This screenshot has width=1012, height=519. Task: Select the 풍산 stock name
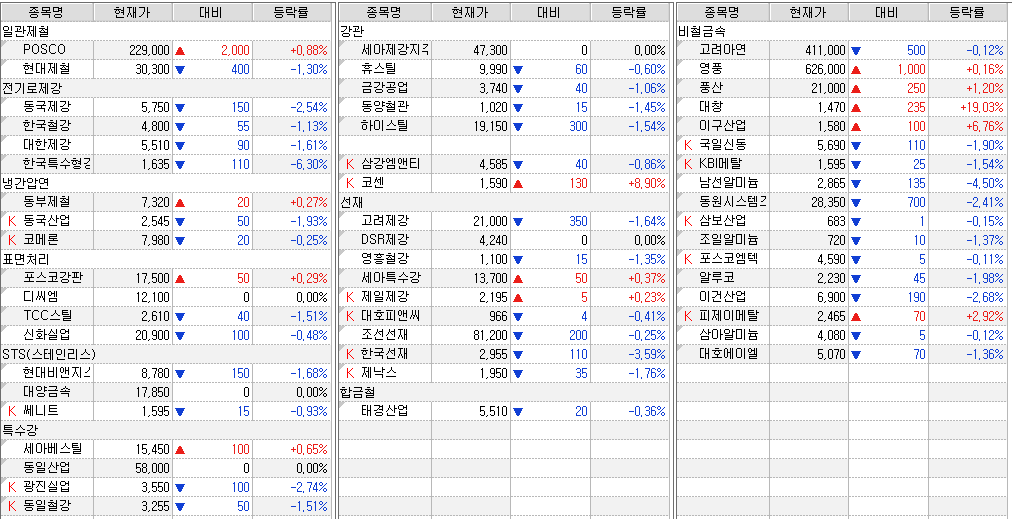point(711,88)
